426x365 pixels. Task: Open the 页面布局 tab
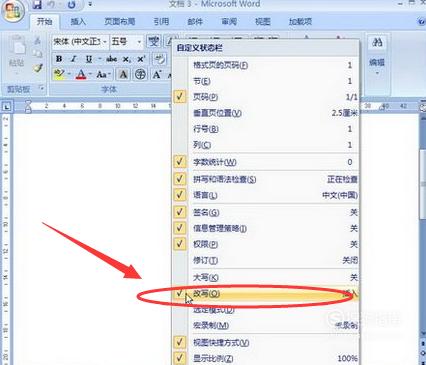pos(120,22)
